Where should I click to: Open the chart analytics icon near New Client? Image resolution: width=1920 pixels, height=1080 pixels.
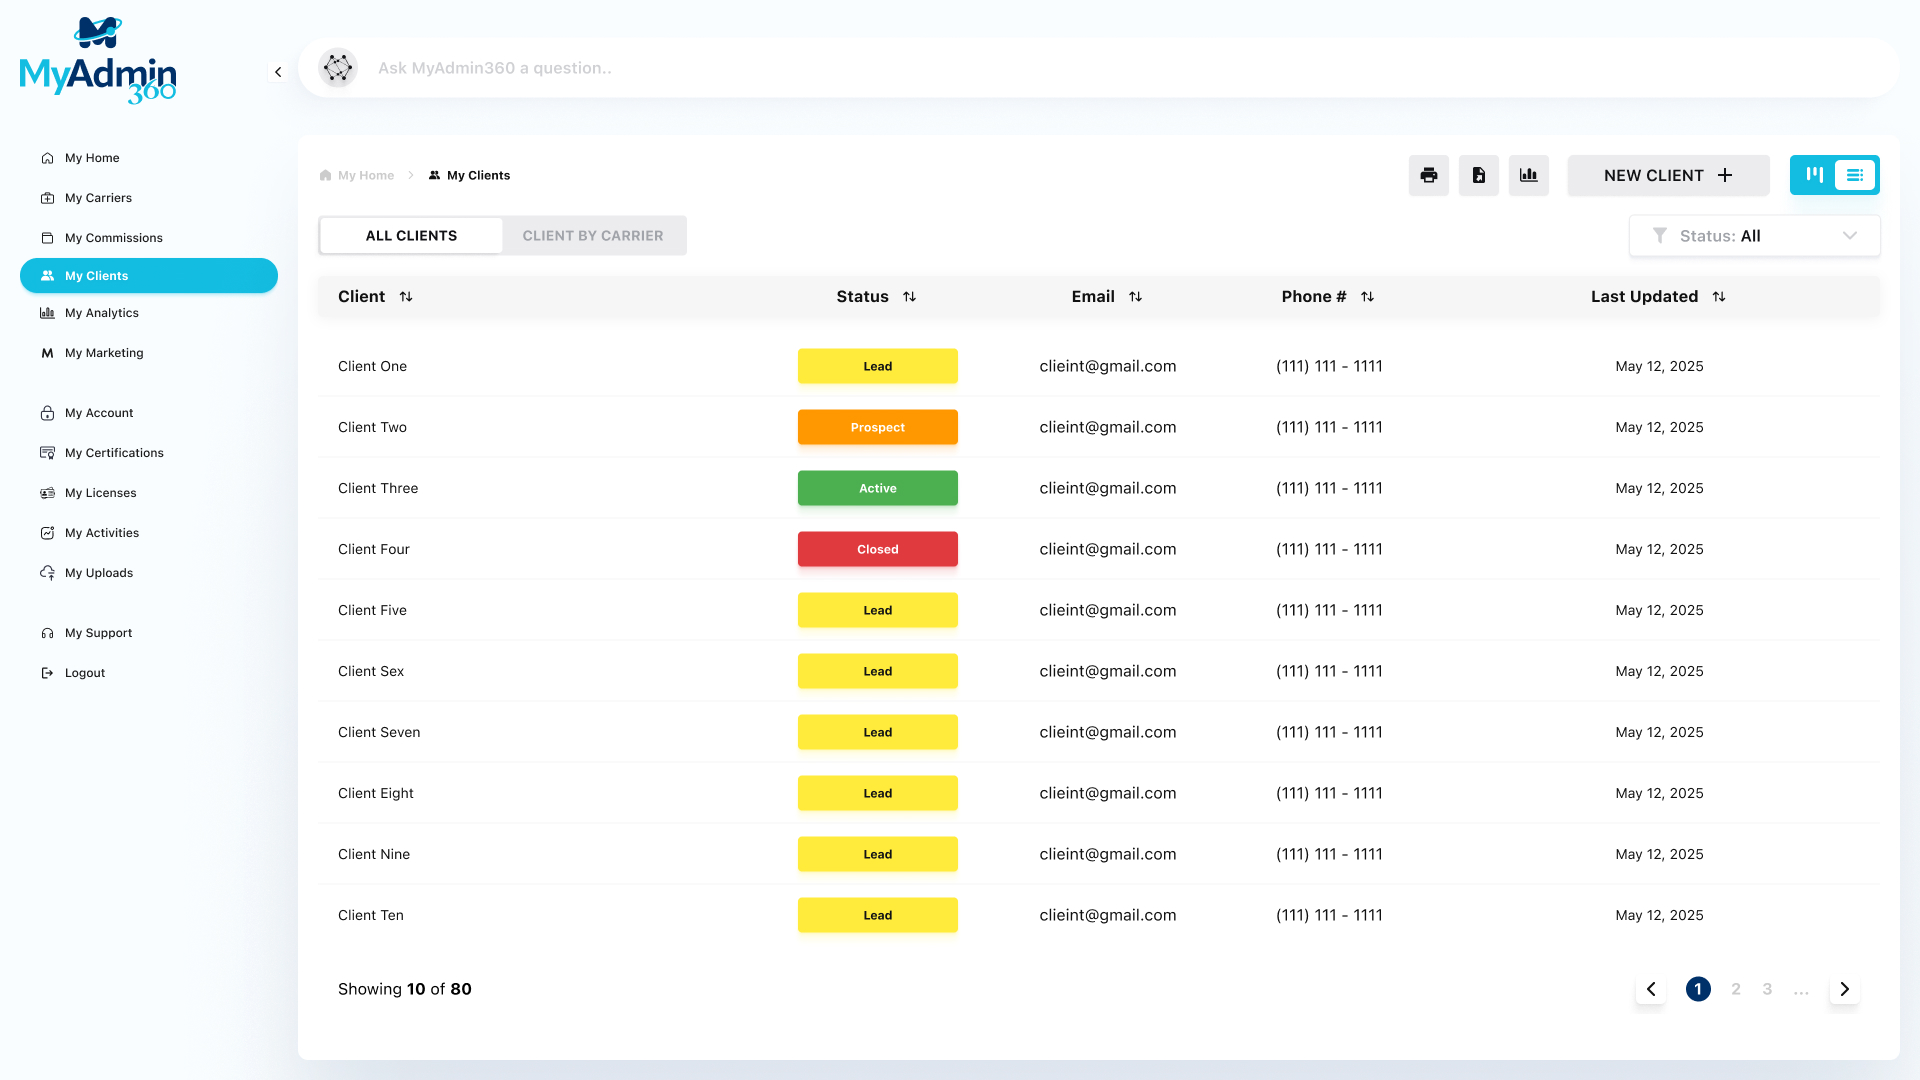point(1528,175)
